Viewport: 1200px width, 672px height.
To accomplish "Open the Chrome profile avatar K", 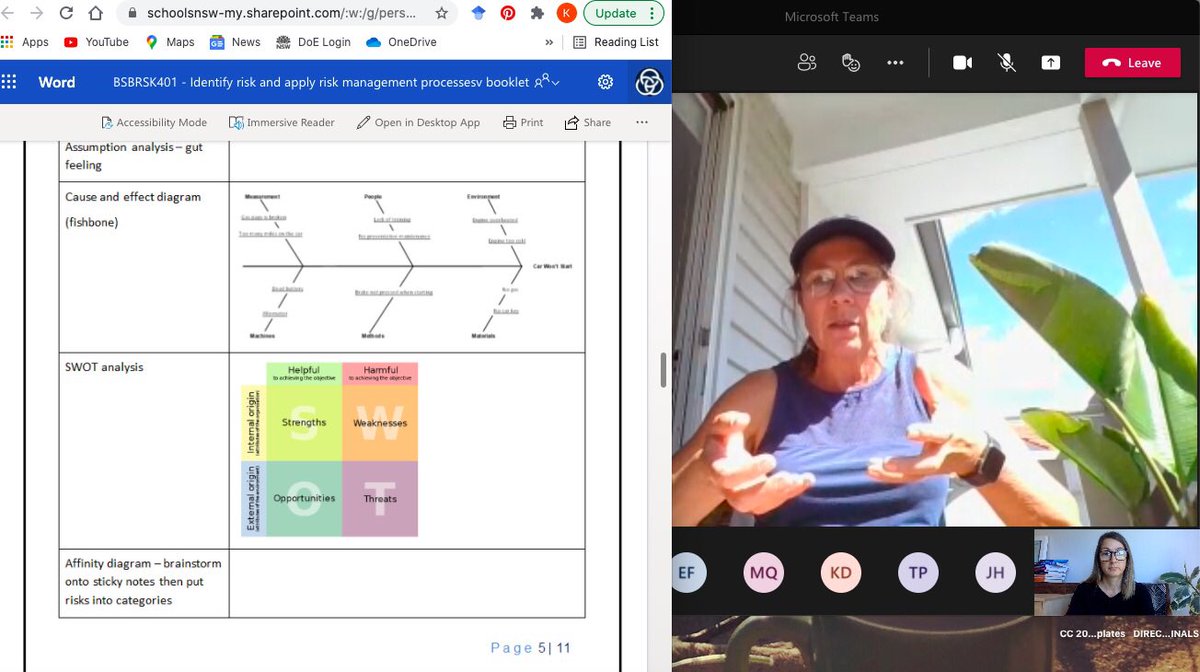I will pos(567,13).
